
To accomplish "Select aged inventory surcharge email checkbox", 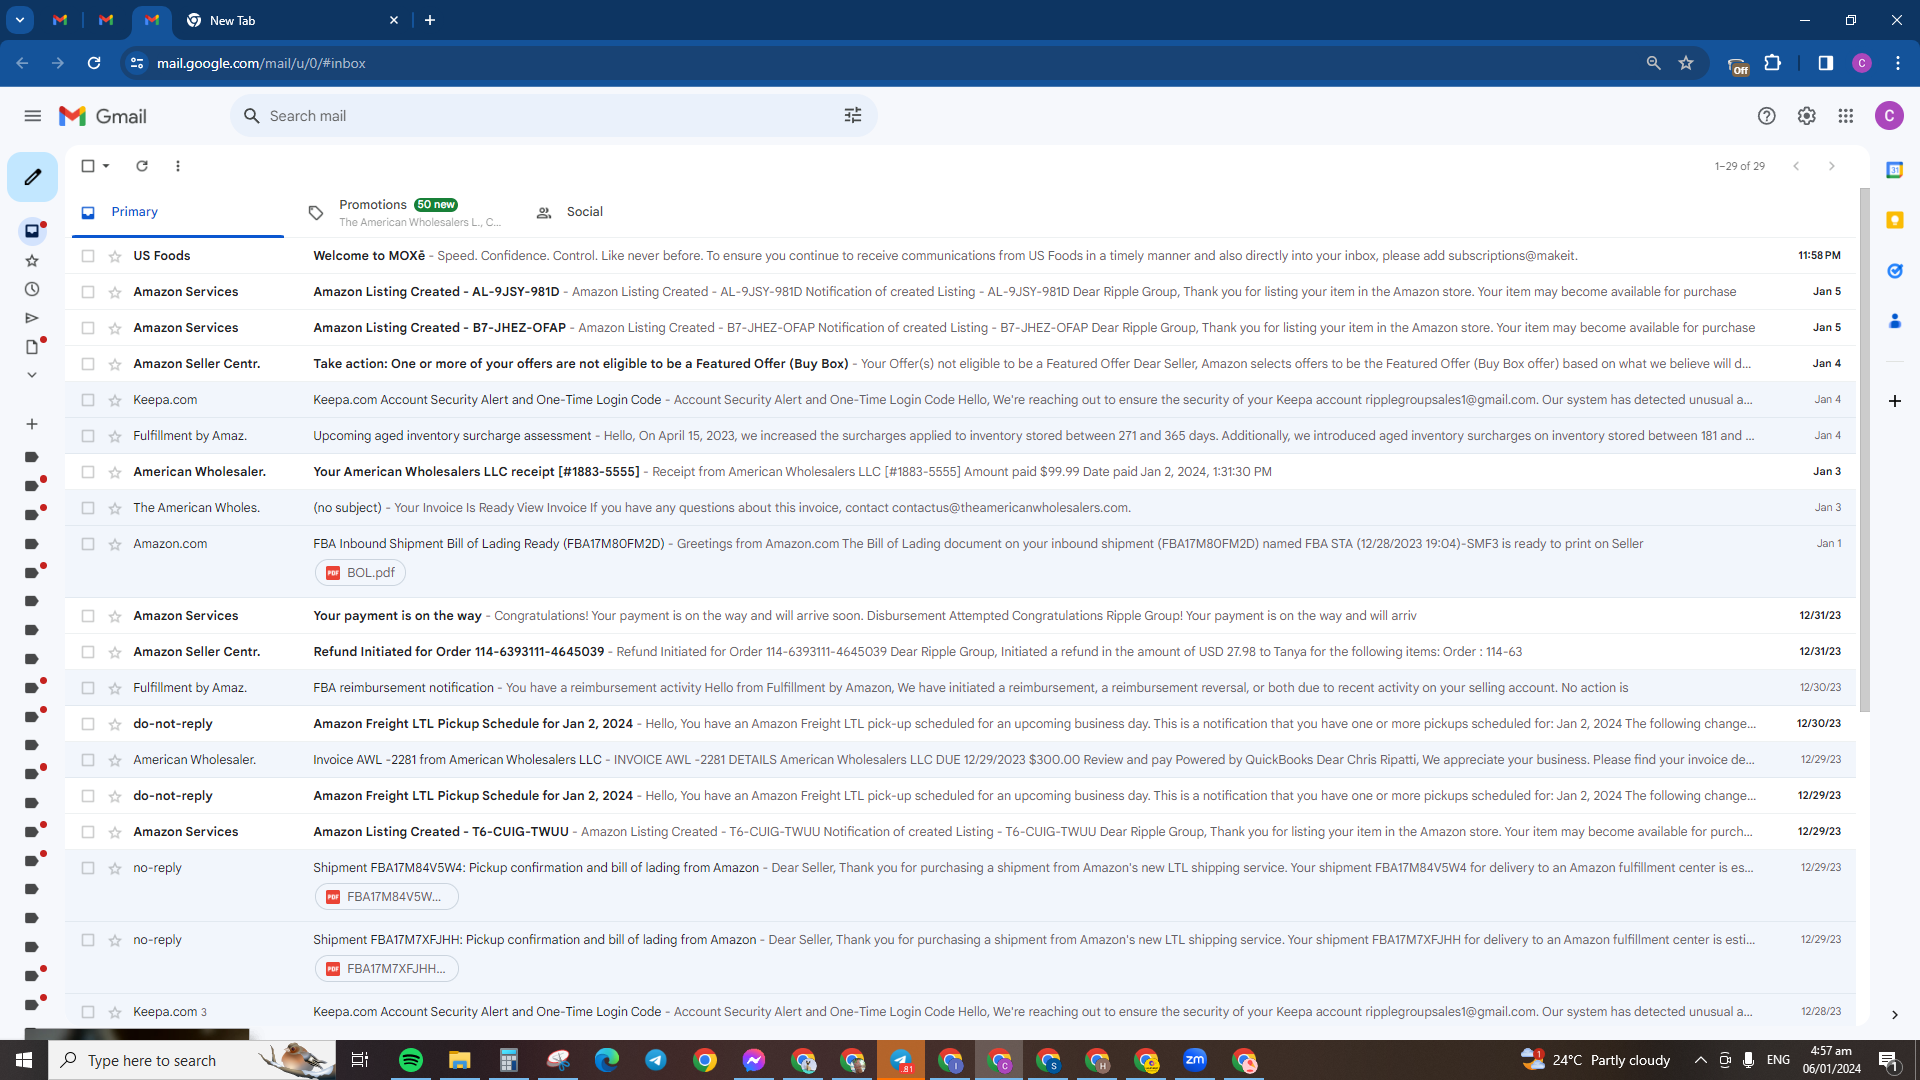I will tap(88, 436).
